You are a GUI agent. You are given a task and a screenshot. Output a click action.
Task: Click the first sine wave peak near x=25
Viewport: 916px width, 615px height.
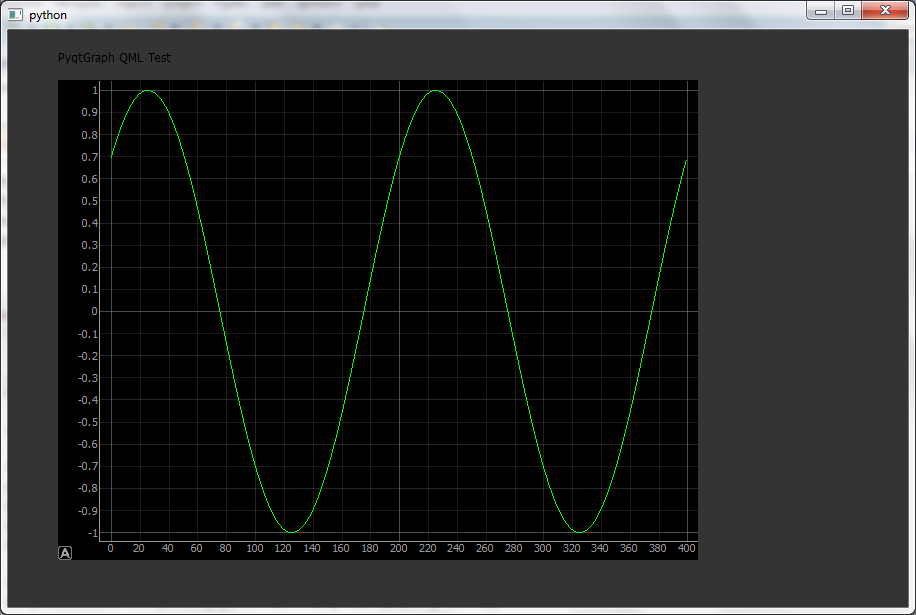[147, 91]
